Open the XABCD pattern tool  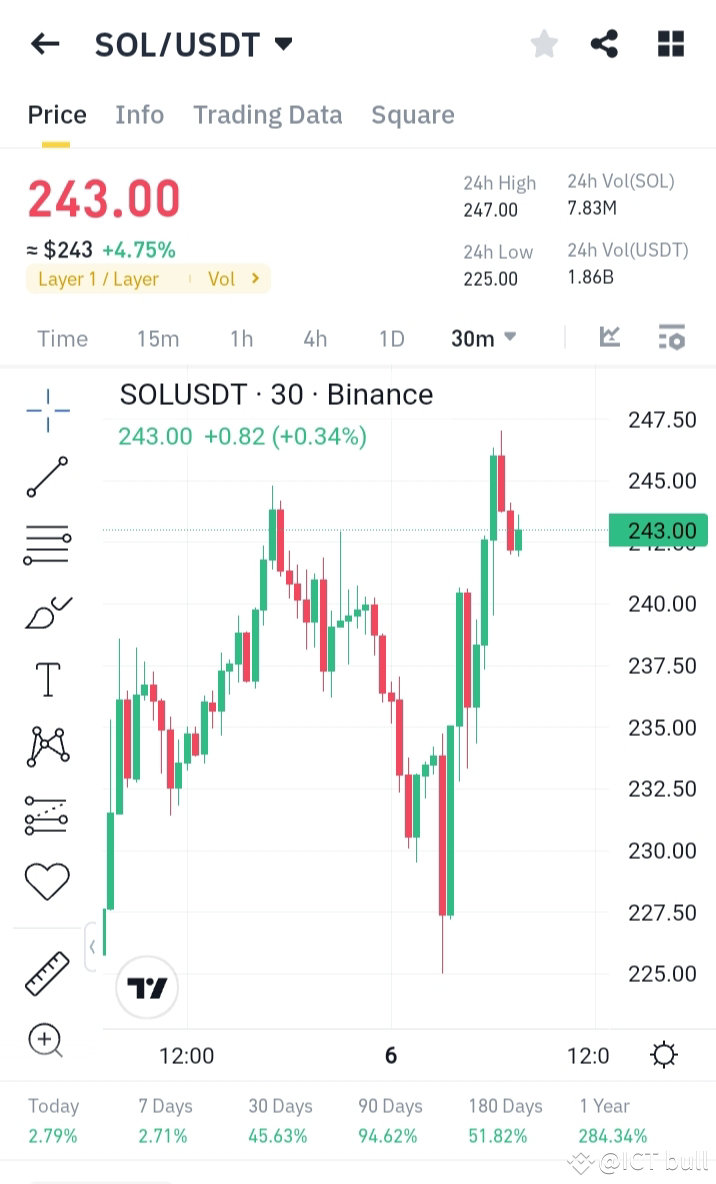tap(46, 744)
